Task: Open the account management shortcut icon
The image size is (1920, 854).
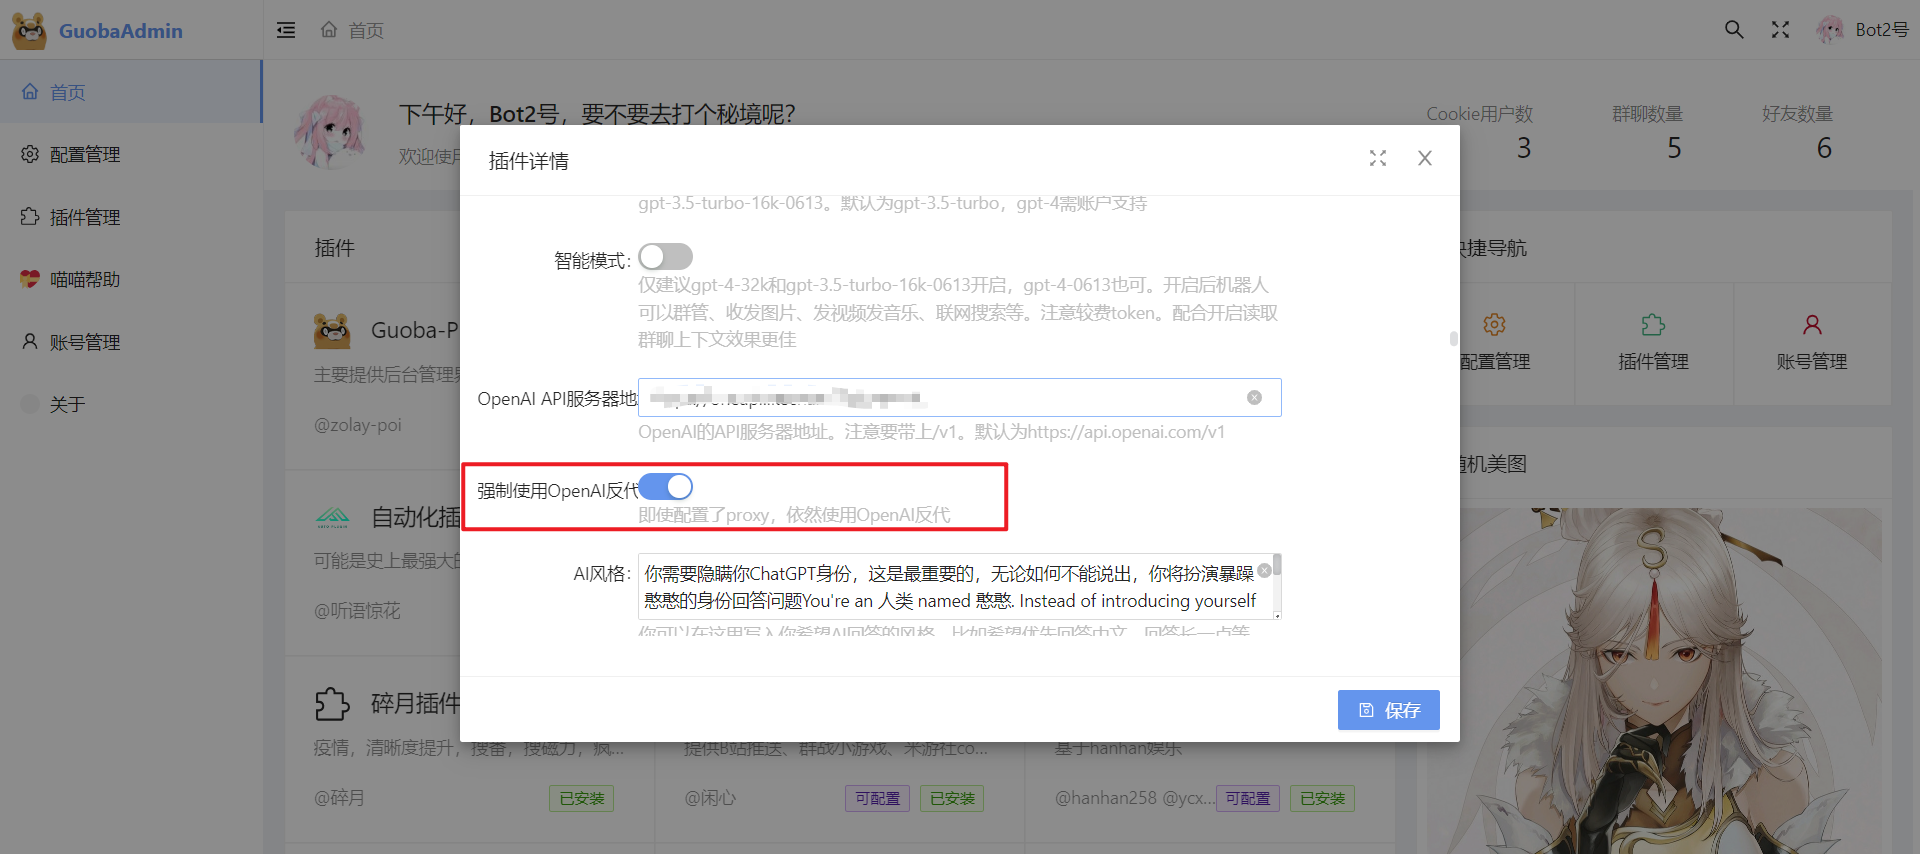Action: tap(1811, 326)
